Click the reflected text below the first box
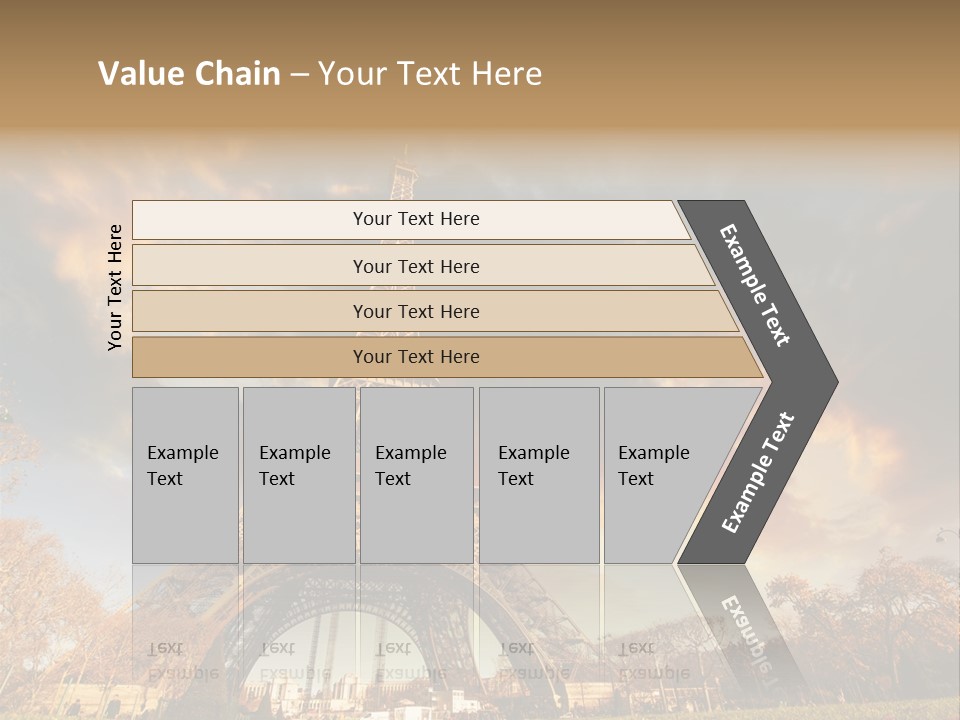960x720 pixels. 181,661
